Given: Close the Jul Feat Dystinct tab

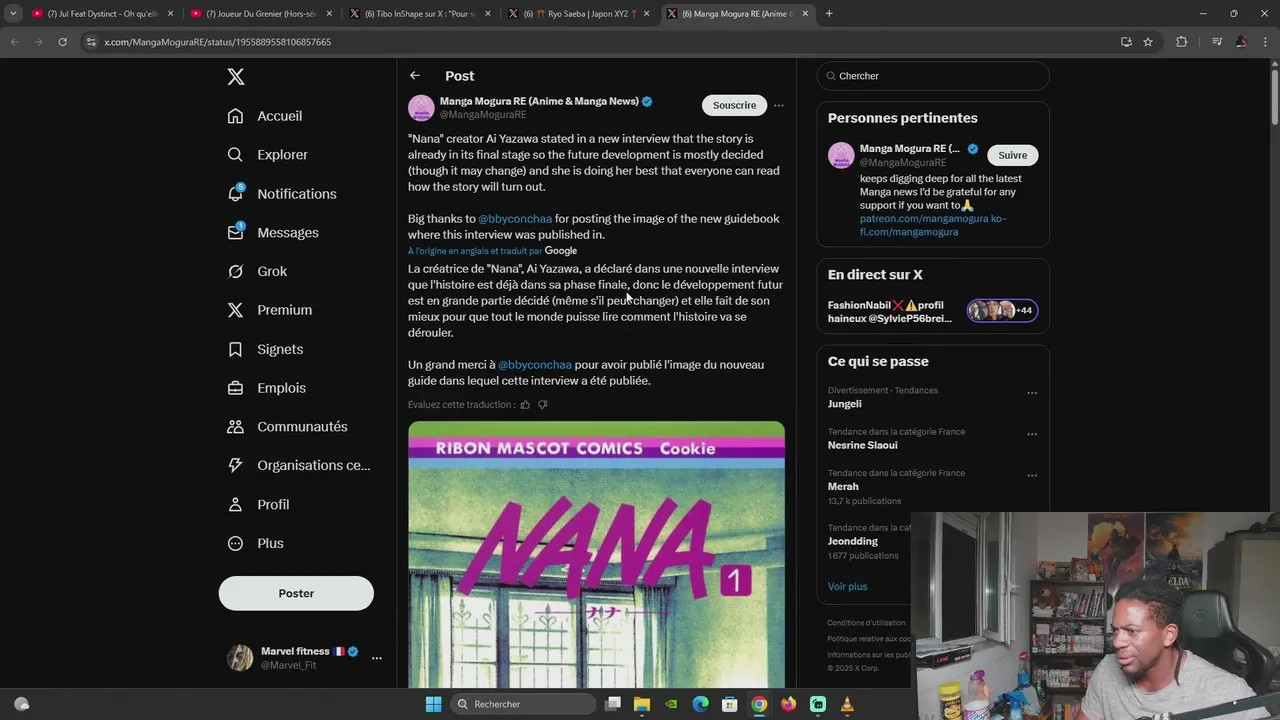Looking at the screenshot, I should [x=170, y=14].
